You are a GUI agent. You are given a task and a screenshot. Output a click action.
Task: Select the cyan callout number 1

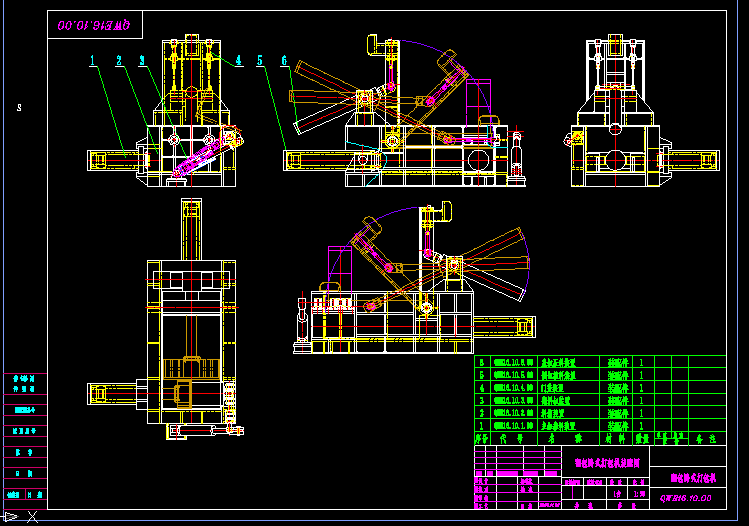(x=93, y=61)
